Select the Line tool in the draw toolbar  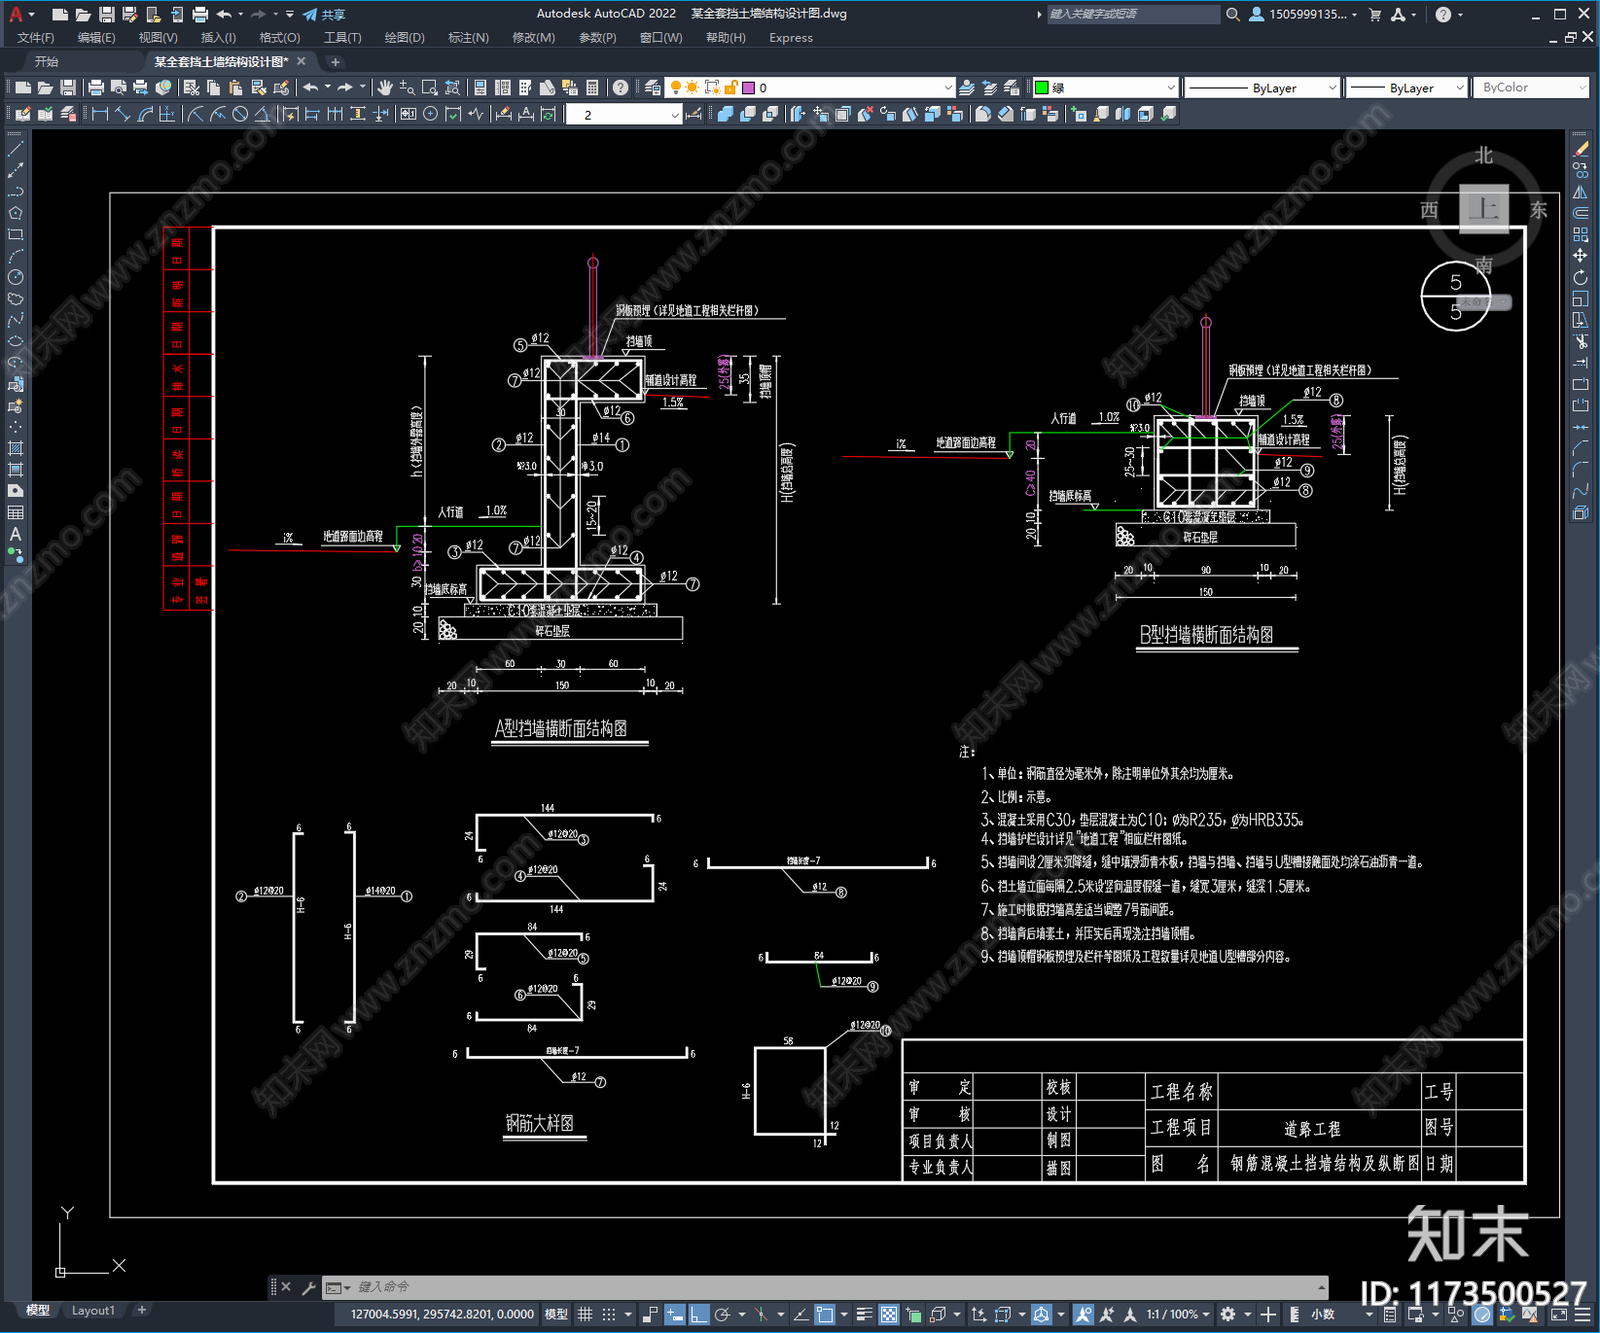(x=15, y=148)
